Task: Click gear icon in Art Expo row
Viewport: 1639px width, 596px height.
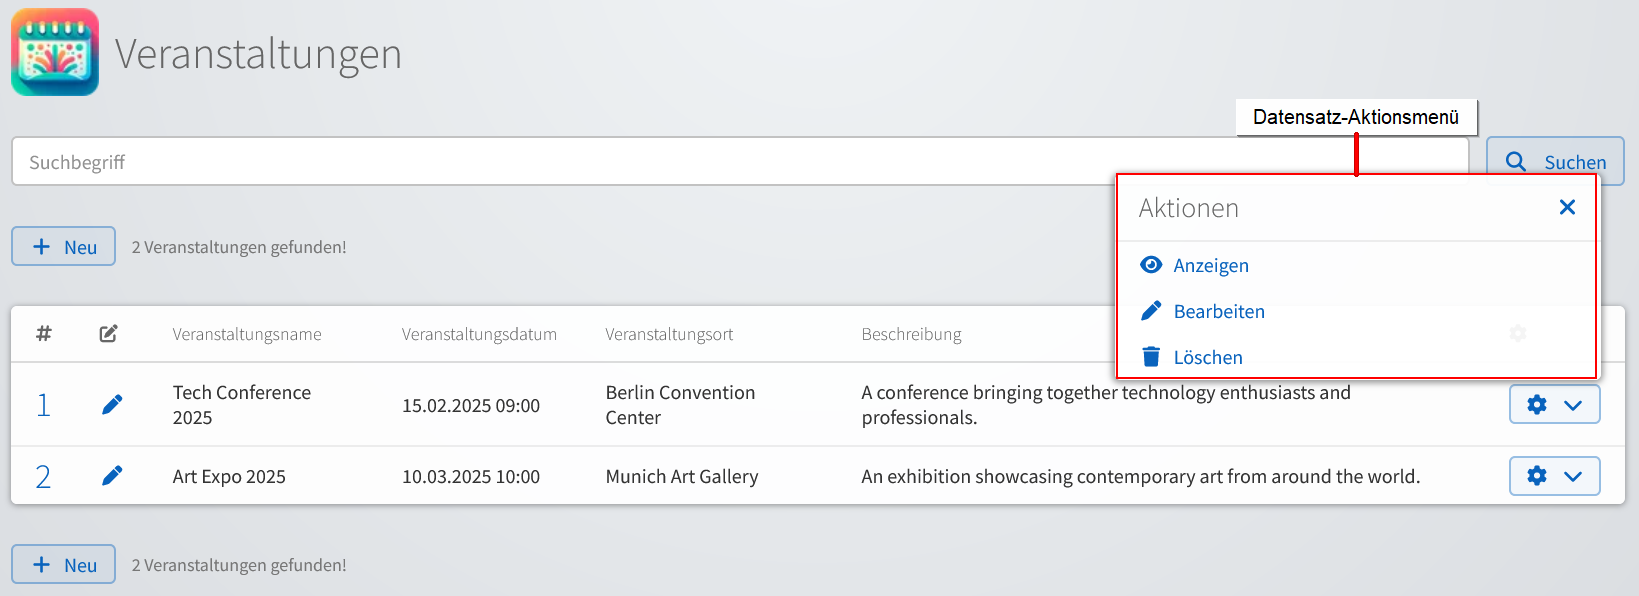Action: (x=1537, y=476)
